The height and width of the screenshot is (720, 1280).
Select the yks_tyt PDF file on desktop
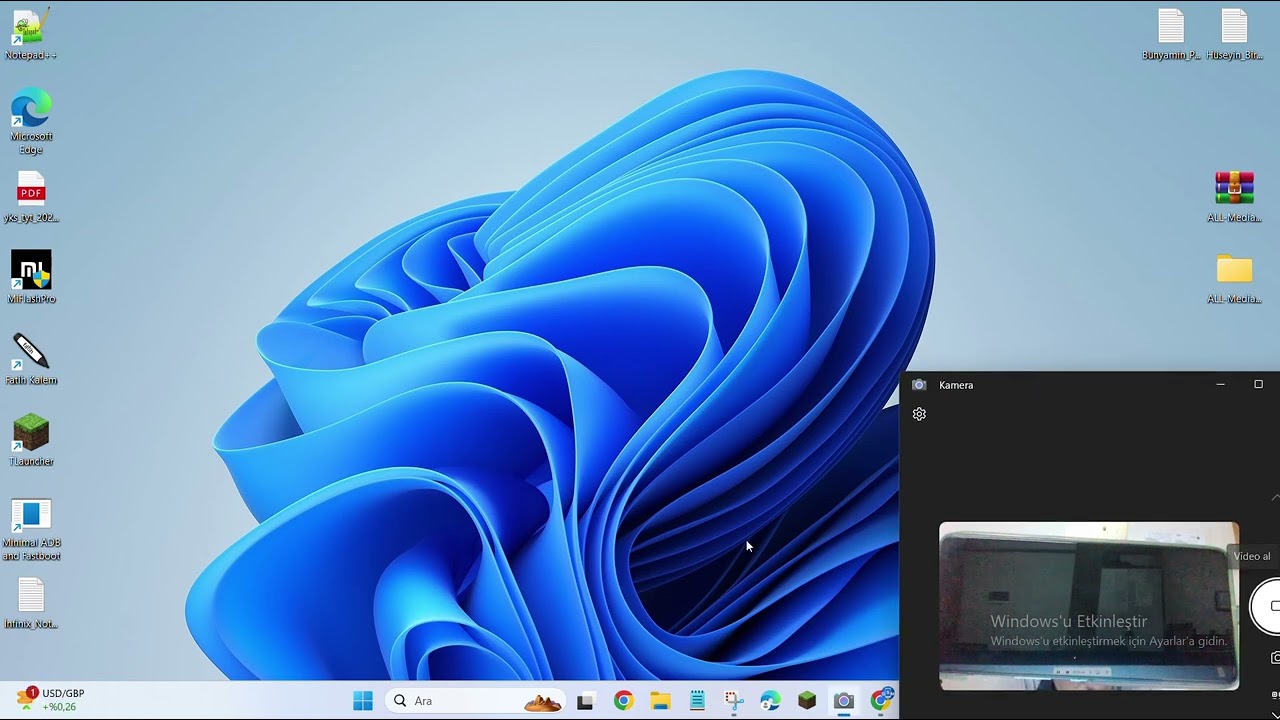coord(31,196)
